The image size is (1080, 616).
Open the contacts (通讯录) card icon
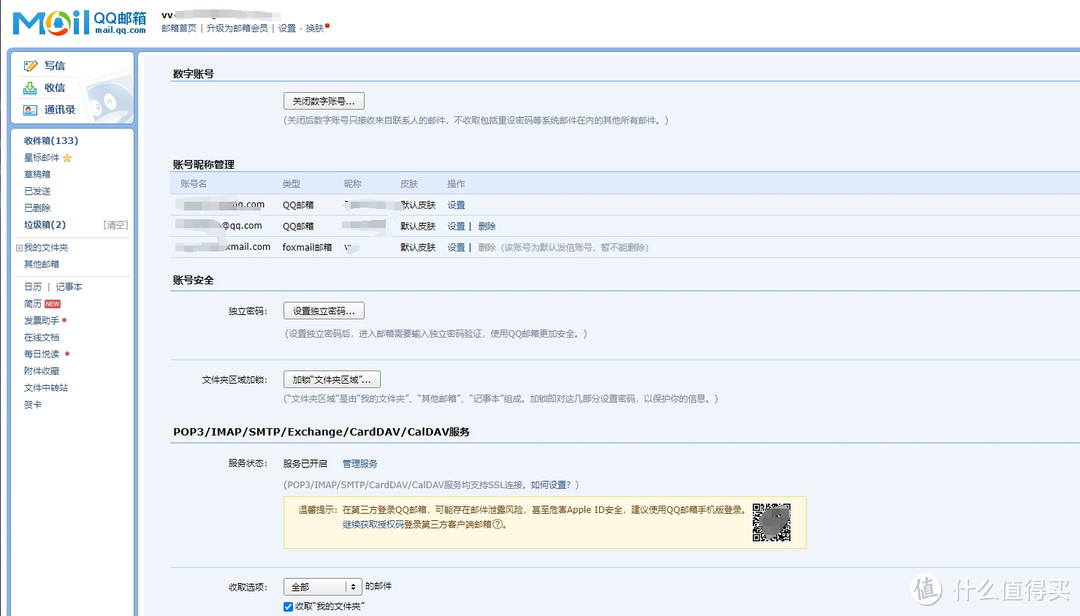tap(30, 110)
